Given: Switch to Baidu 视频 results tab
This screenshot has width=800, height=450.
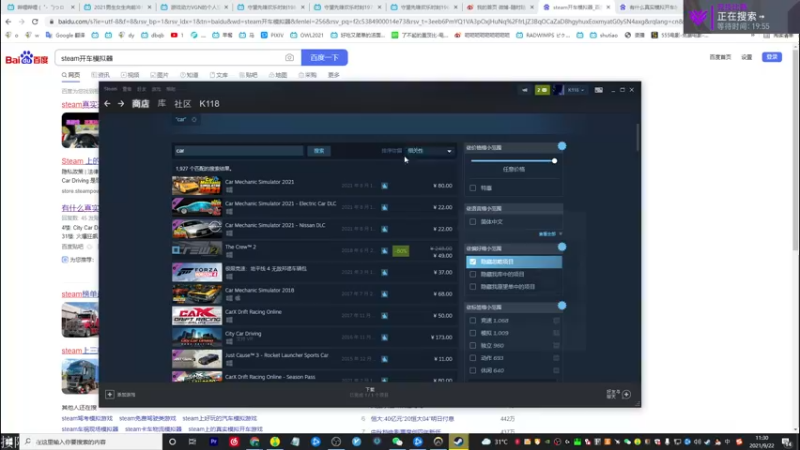Looking at the screenshot, I should coord(130,75).
